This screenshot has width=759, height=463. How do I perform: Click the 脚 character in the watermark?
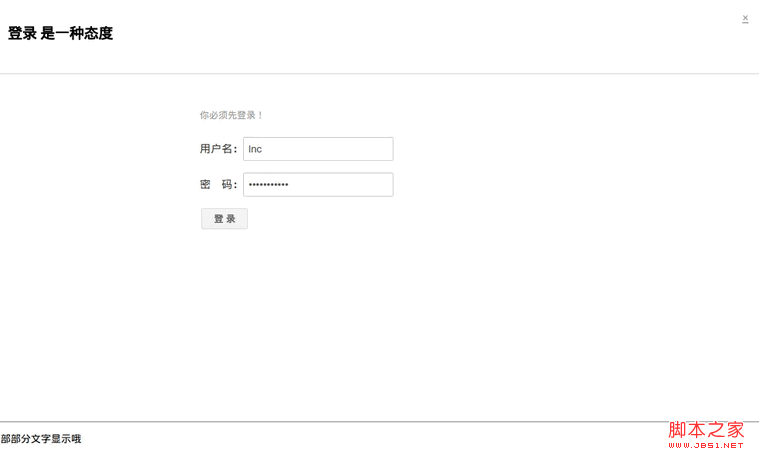tap(677, 429)
